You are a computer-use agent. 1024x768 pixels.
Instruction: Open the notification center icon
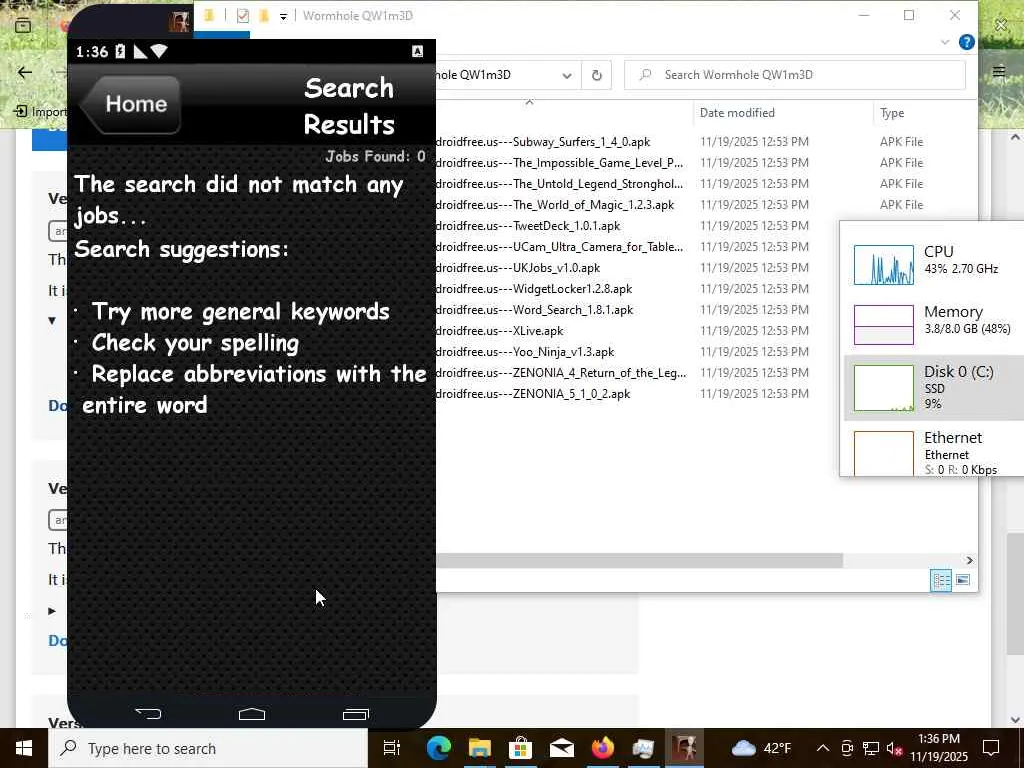(991, 748)
